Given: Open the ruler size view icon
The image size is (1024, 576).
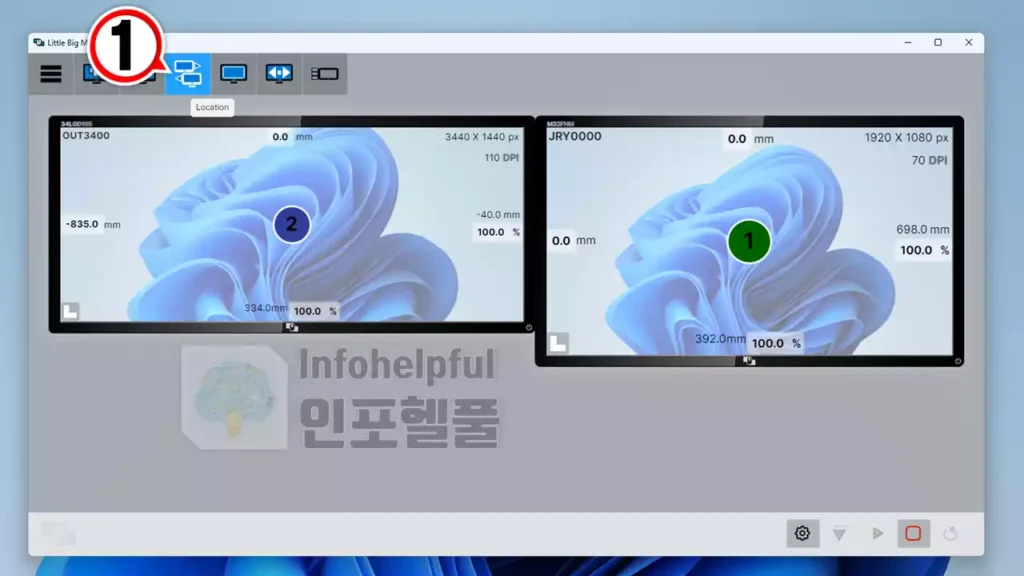Looking at the screenshot, I should [325, 74].
